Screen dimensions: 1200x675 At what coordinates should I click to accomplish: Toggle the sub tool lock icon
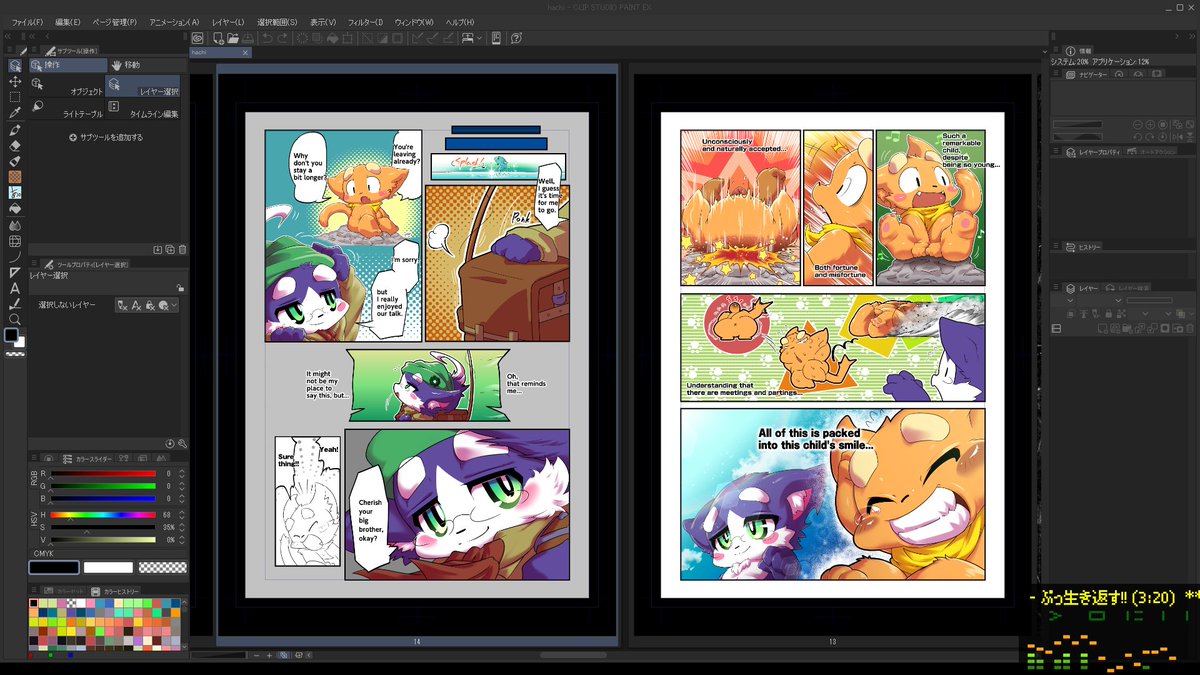coord(180,287)
